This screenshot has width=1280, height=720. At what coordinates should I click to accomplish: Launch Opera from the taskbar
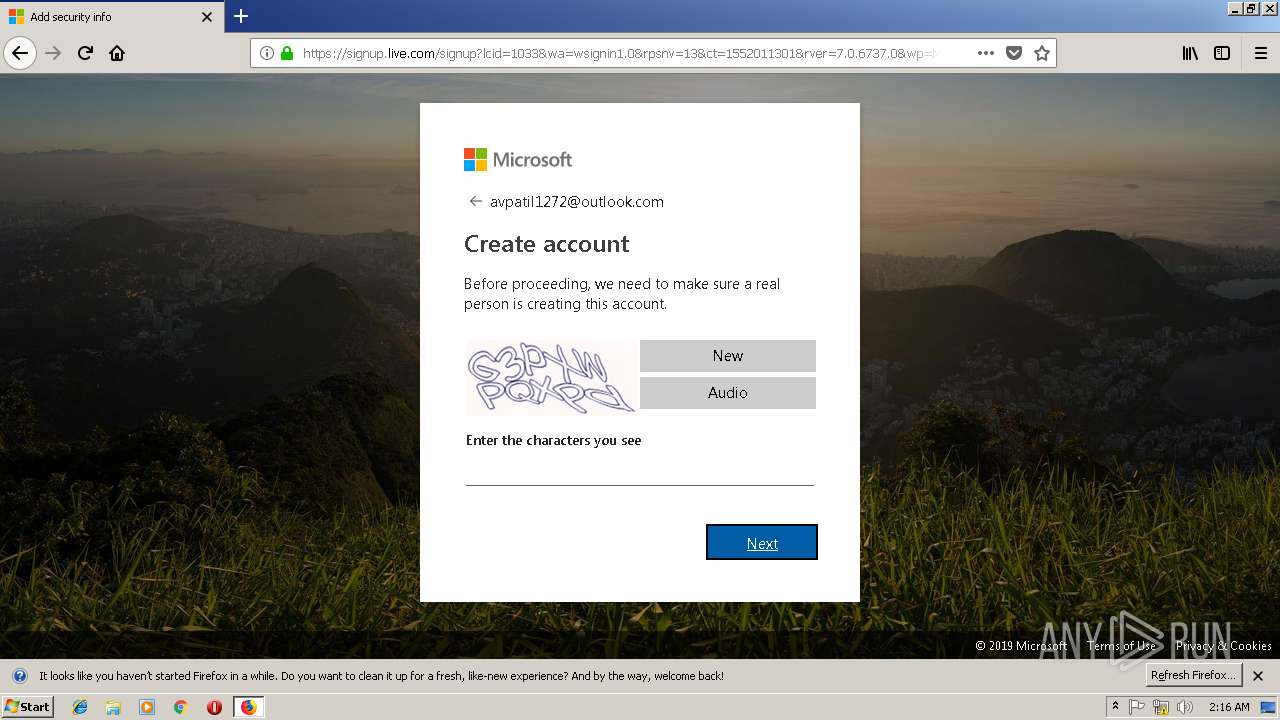214,707
